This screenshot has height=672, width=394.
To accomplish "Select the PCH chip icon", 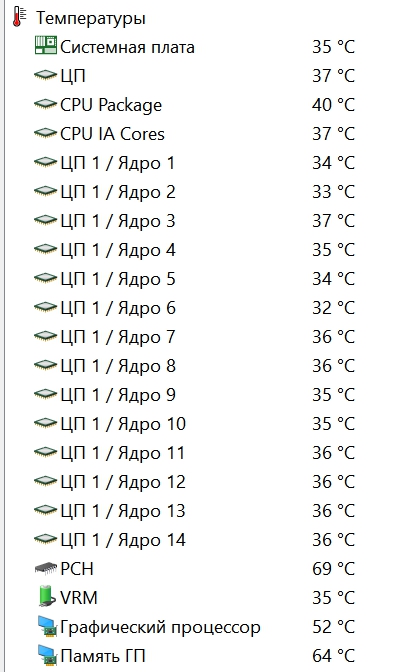I will [45, 568].
